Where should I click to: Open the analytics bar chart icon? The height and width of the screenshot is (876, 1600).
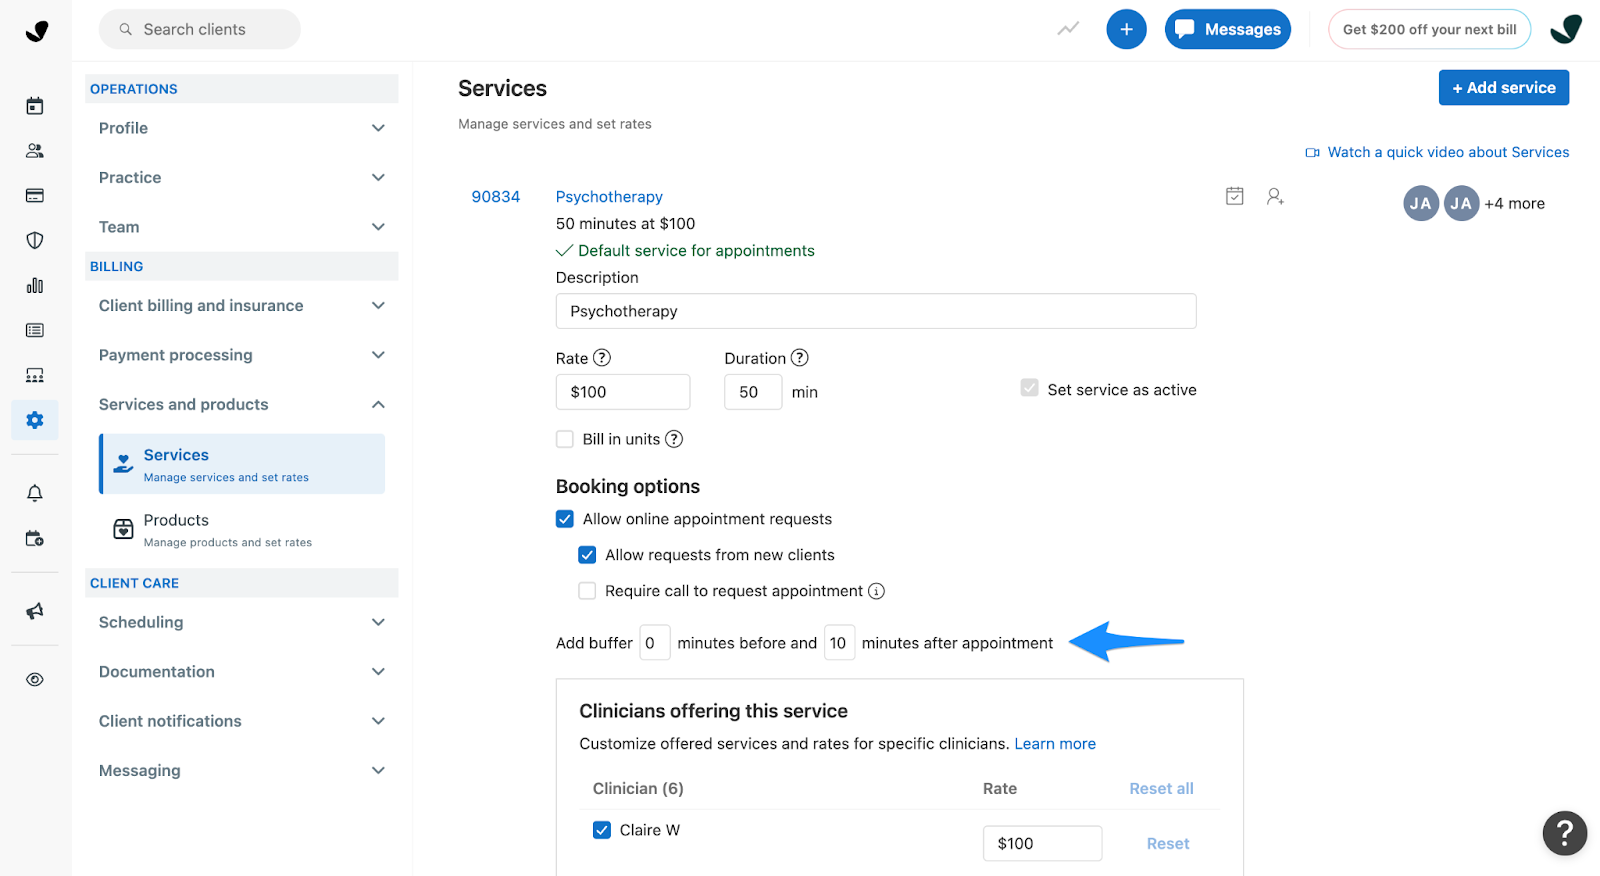[x=35, y=286]
